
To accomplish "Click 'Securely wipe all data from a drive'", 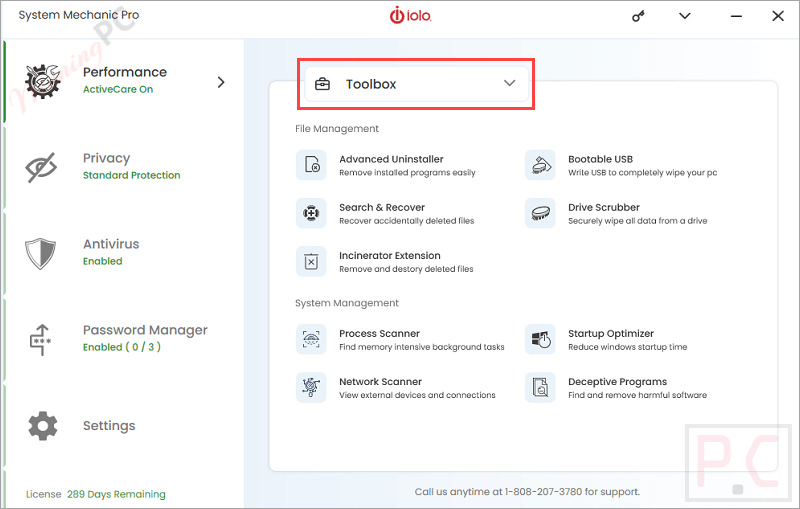I will click(x=638, y=221).
